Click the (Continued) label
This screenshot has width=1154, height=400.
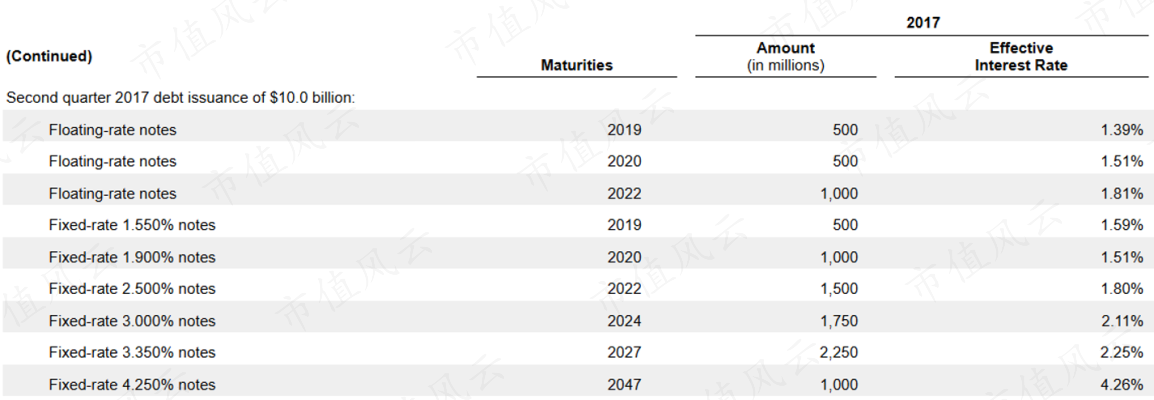coord(49,56)
